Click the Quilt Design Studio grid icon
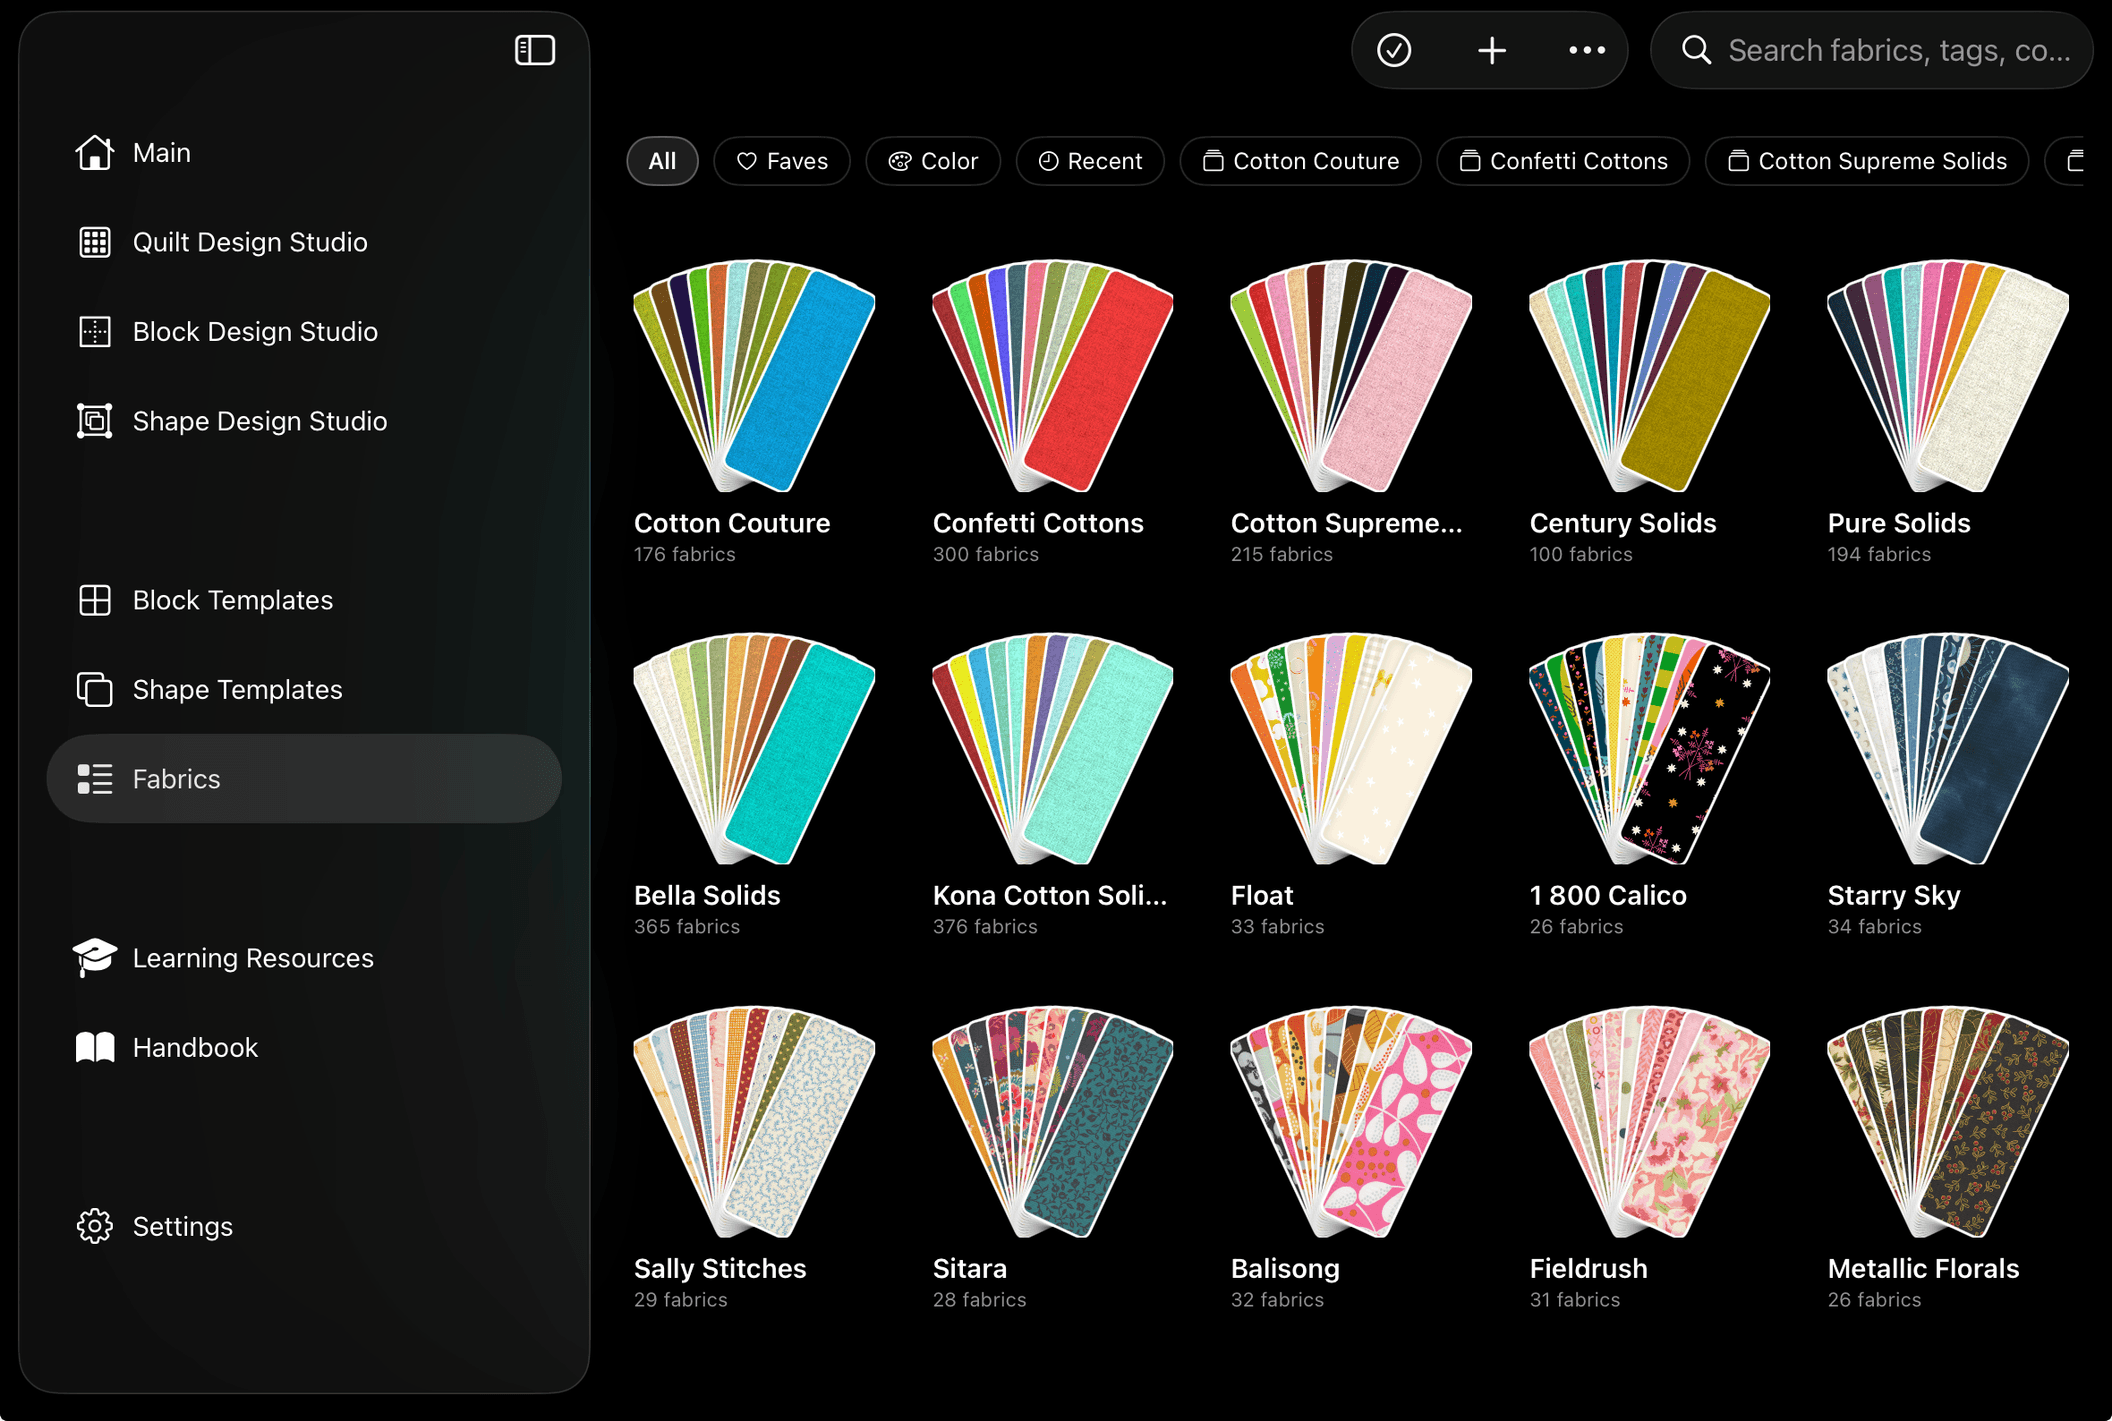Screen dimensions: 2112x1421 point(95,242)
